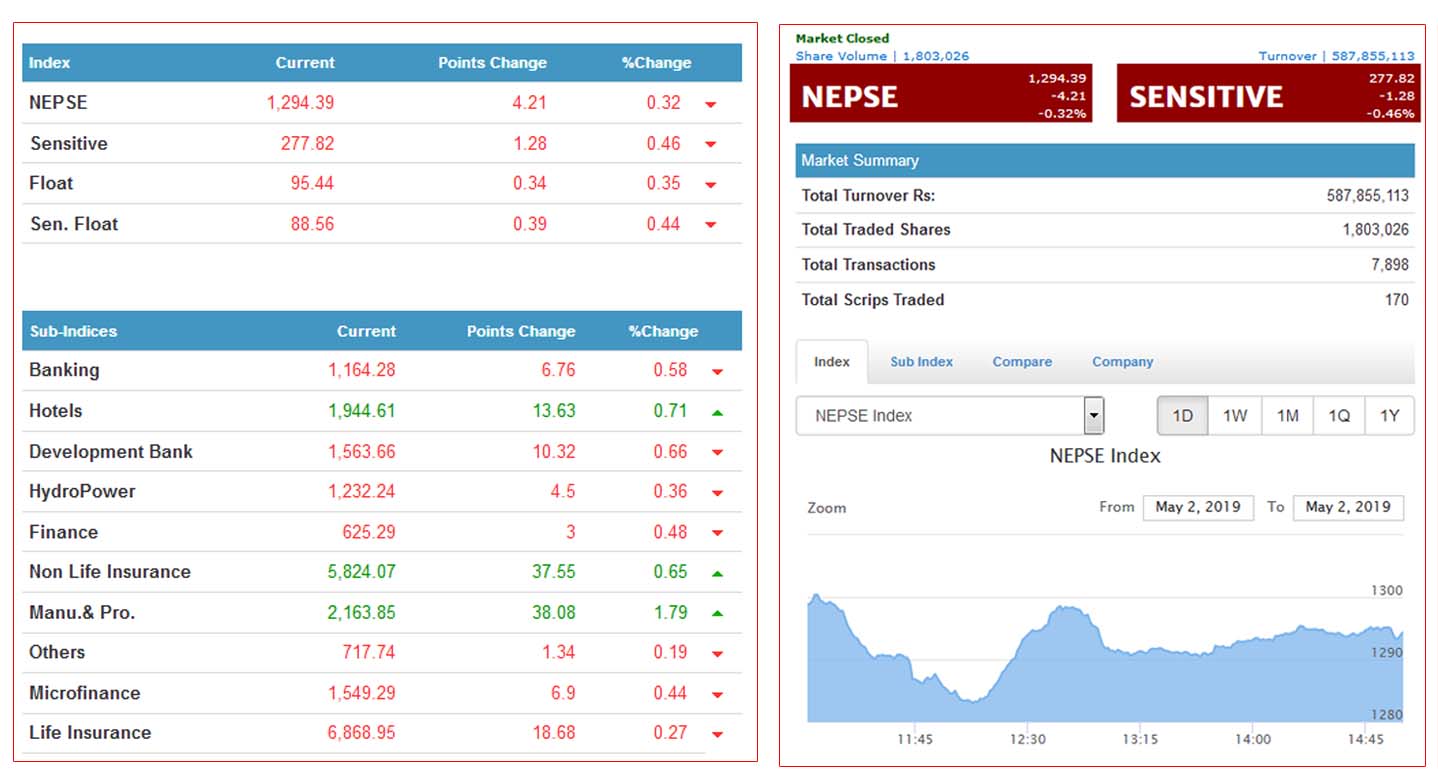Click the Total Transactions value 7,898
This screenshot has width=1438, height=782.
(1390, 265)
